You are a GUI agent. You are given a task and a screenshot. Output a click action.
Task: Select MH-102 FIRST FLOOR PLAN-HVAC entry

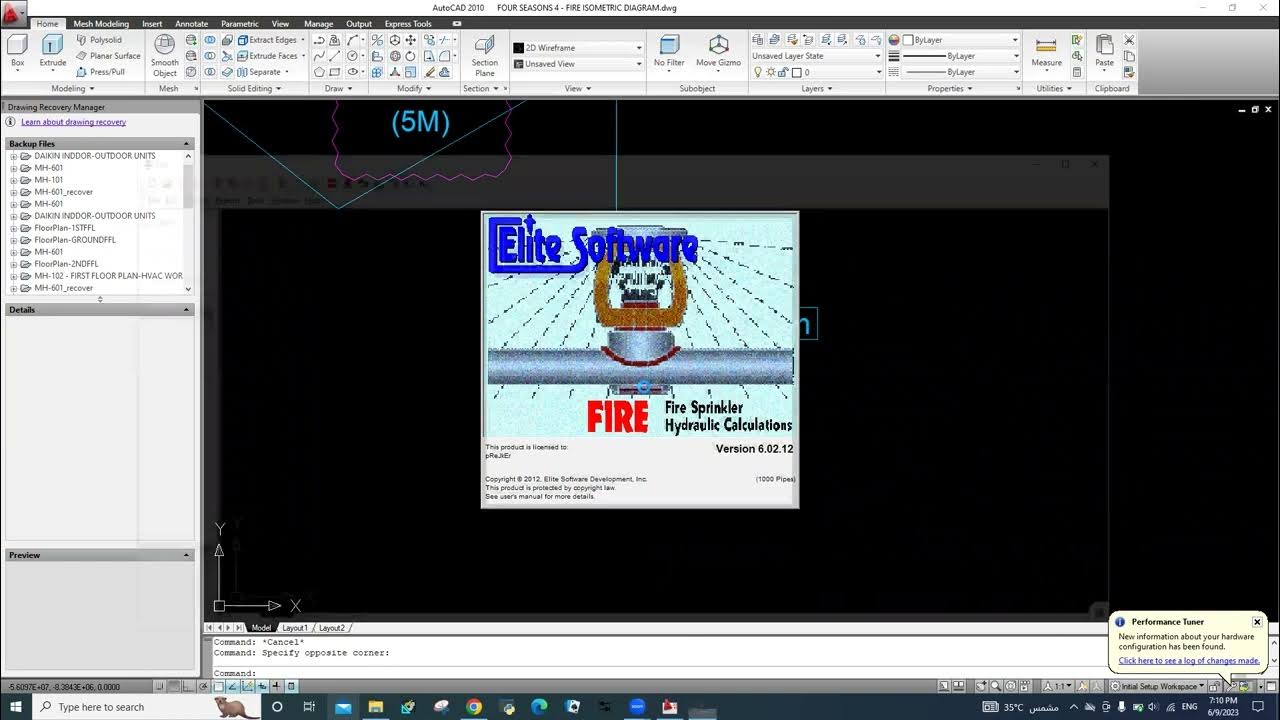point(108,276)
